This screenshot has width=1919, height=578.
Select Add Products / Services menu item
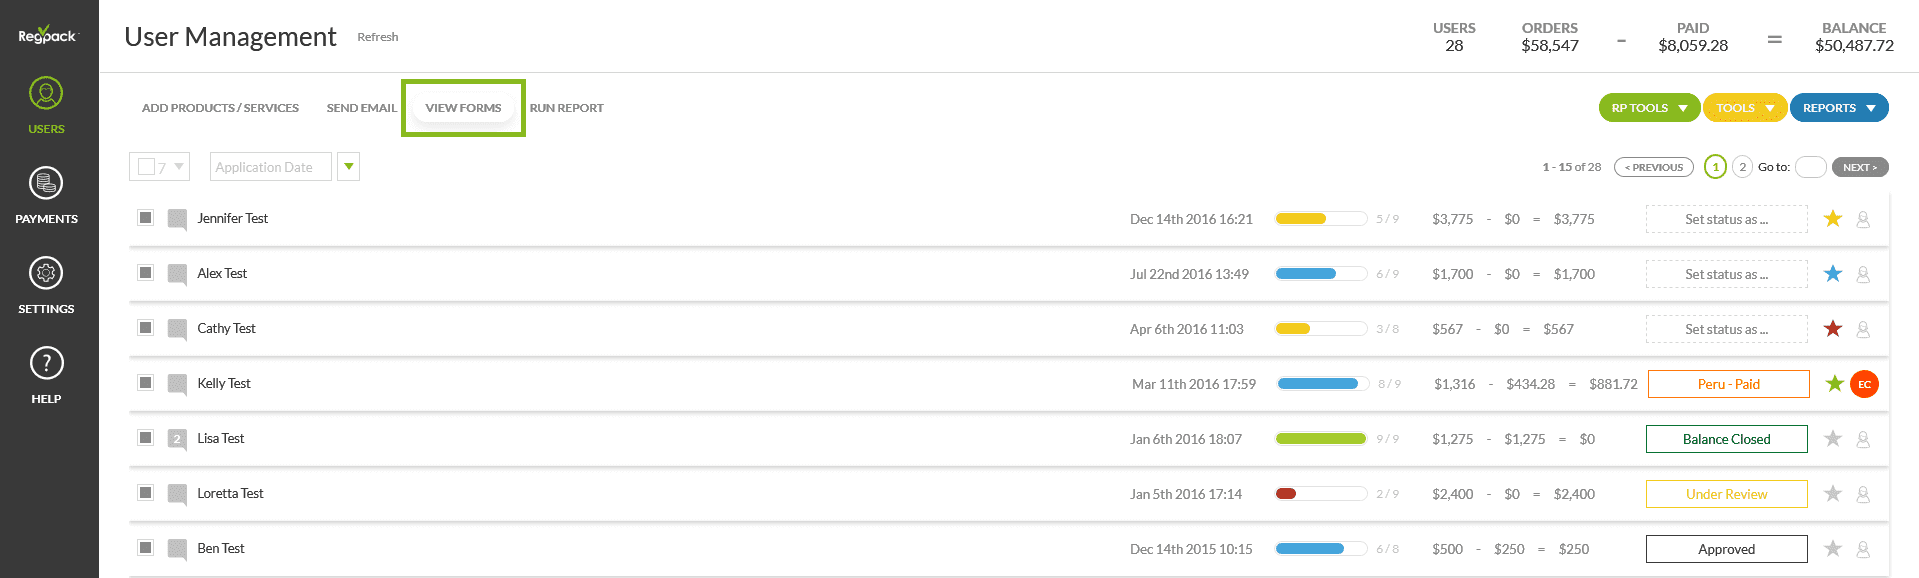(220, 108)
